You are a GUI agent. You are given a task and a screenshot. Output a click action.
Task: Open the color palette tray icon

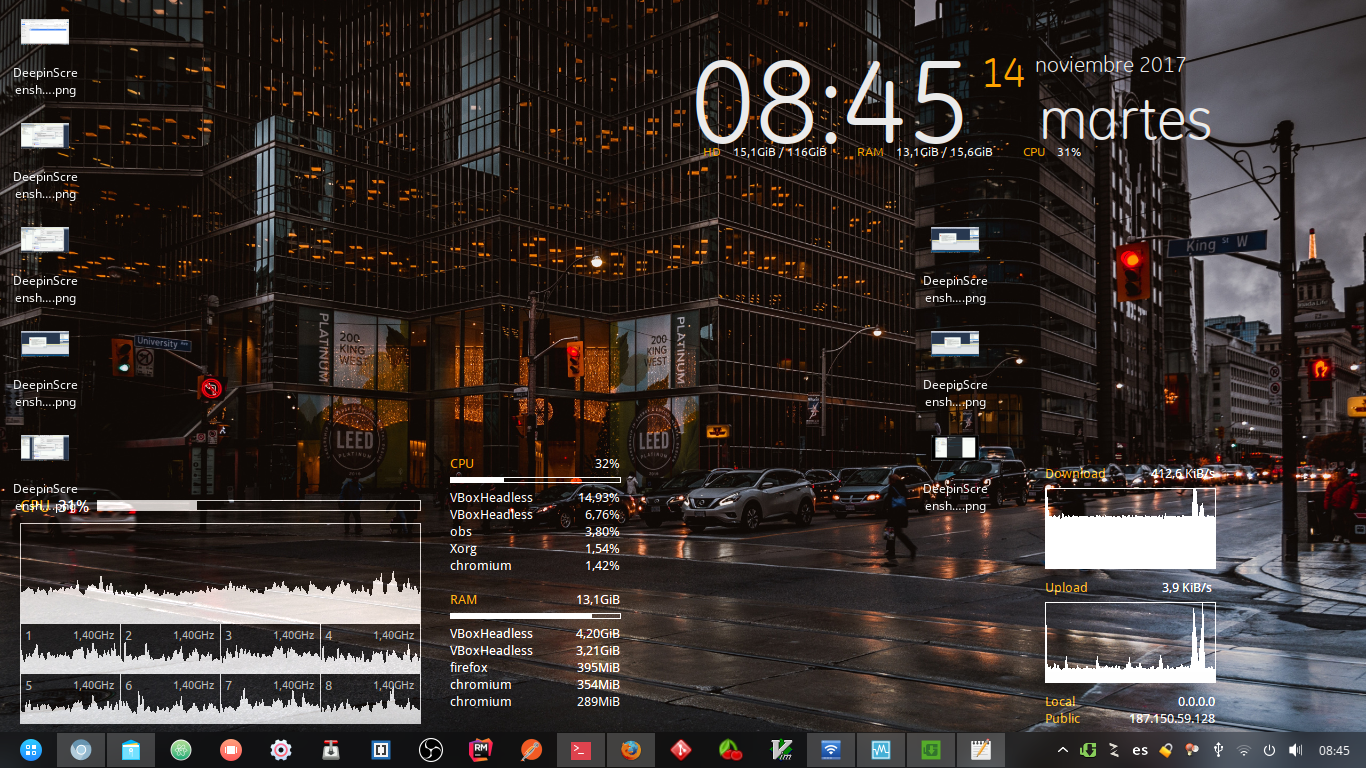tap(1191, 750)
